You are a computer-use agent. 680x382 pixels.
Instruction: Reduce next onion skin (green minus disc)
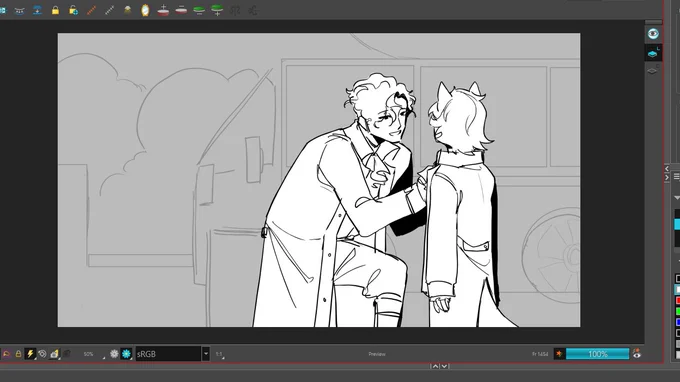(199, 10)
